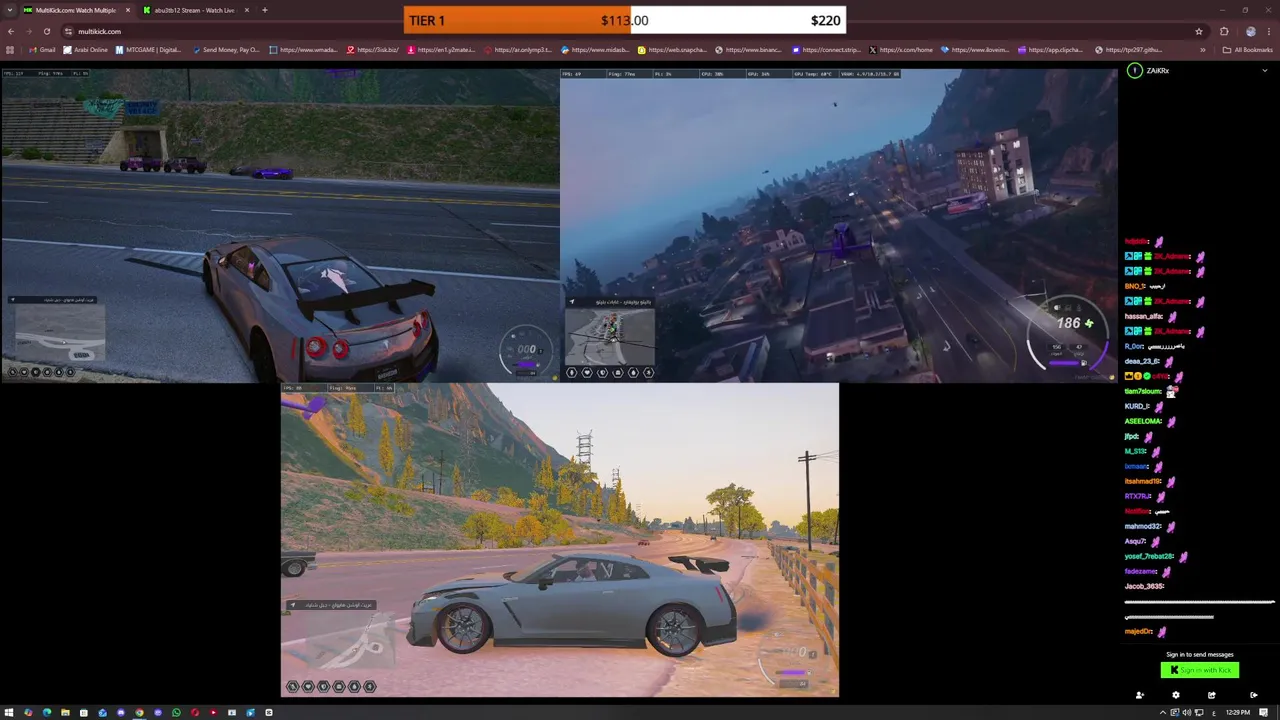1280x720 pixels.
Task: Click the speedometer showing 186 in top-right stream
Action: 1070,337
